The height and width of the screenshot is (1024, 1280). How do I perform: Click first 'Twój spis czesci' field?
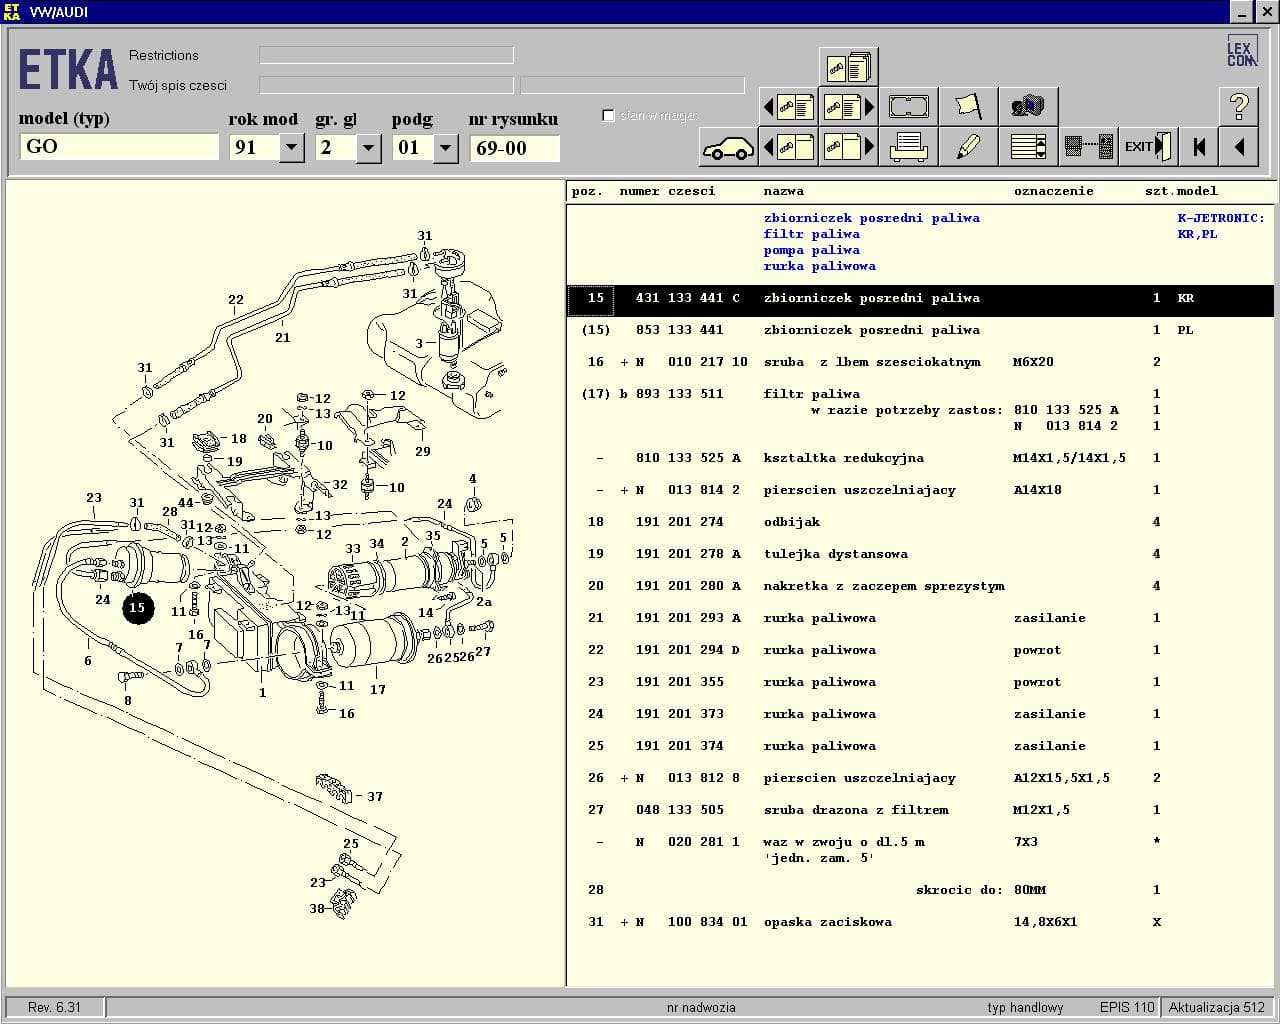tap(386, 85)
